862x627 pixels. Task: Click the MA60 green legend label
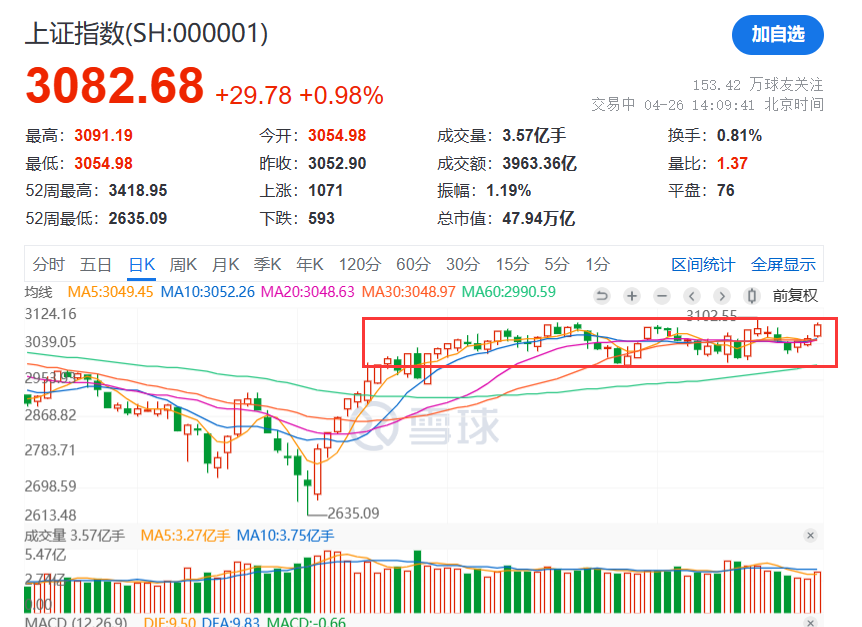509,292
